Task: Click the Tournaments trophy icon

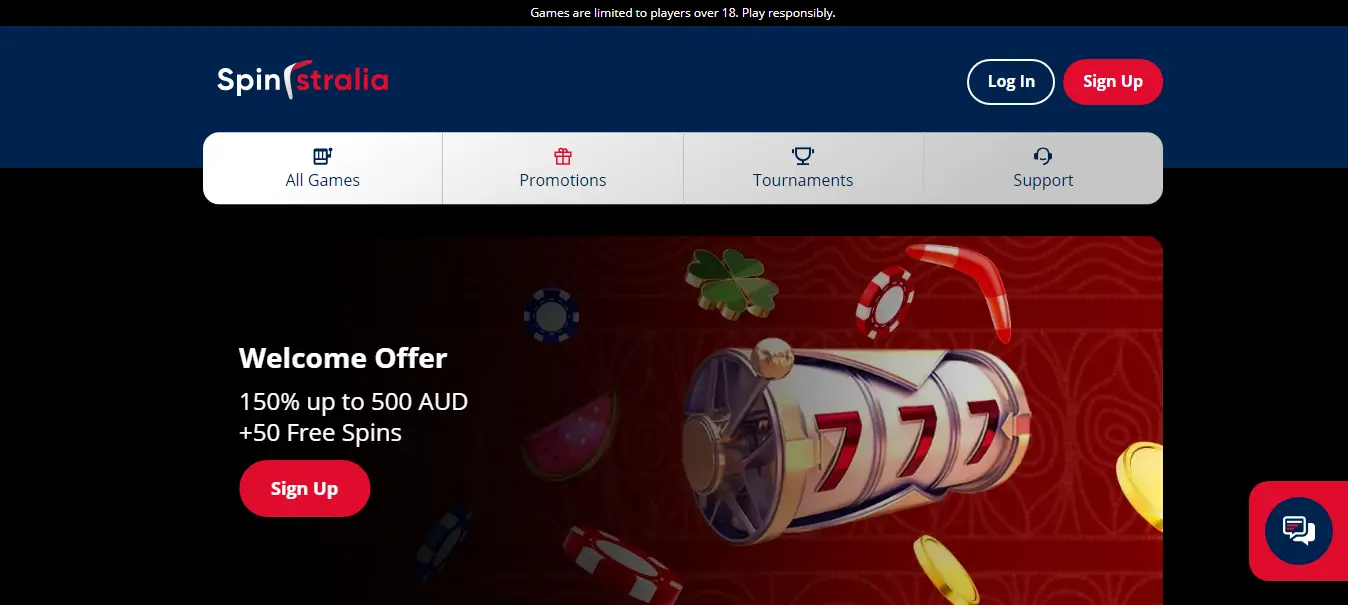Action: pyautogui.click(x=803, y=156)
